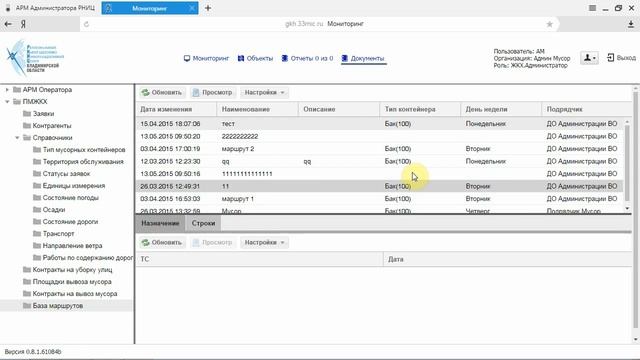Screen dimensions: 640x360
Task: Select the row named 2222222222
Action: (379, 136)
